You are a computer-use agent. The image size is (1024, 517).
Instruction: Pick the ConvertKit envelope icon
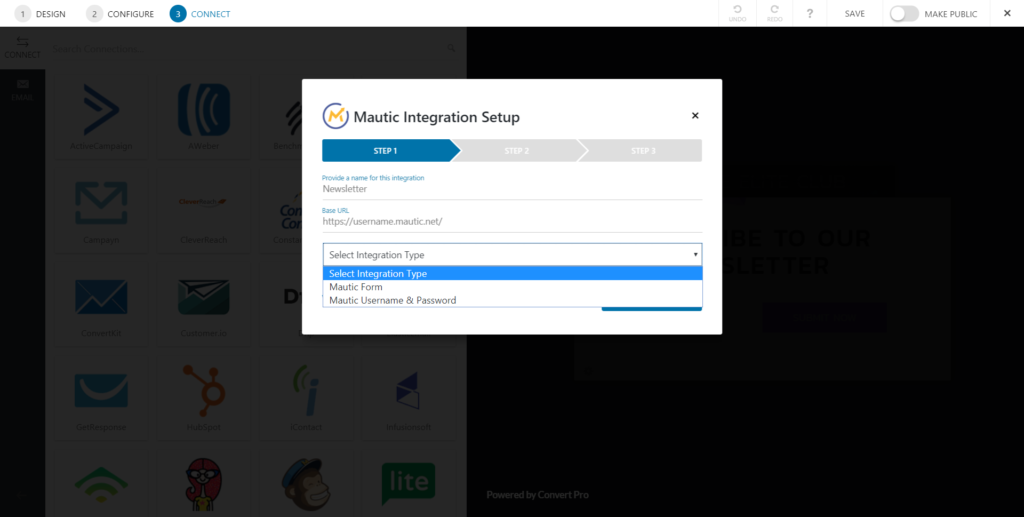point(101,297)
